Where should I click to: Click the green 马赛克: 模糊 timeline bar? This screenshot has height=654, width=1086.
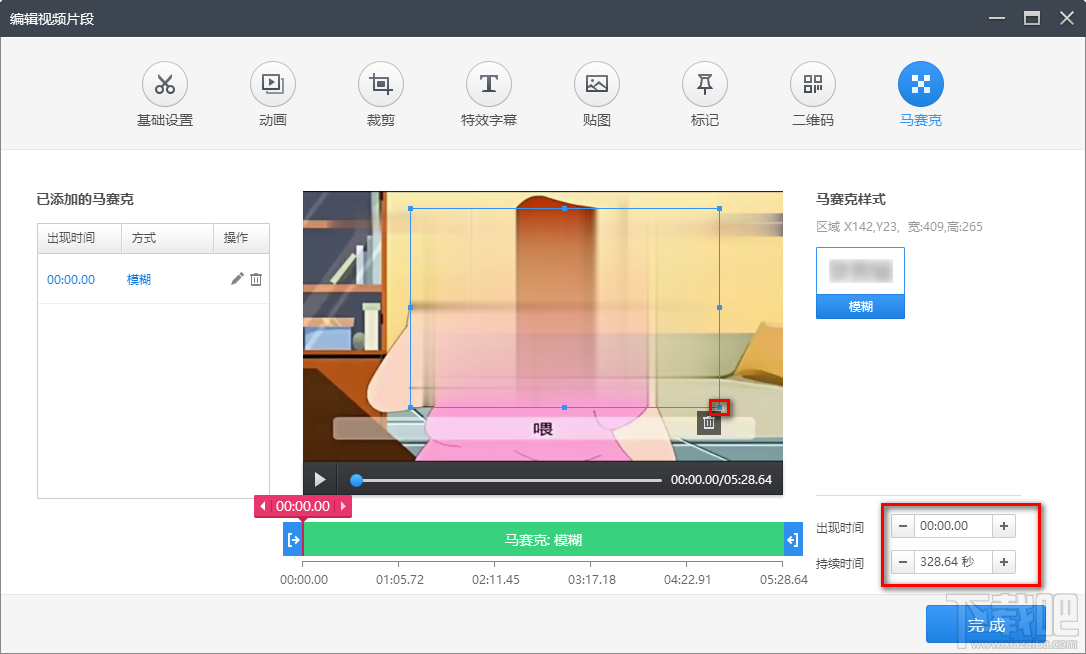point(545,540)
